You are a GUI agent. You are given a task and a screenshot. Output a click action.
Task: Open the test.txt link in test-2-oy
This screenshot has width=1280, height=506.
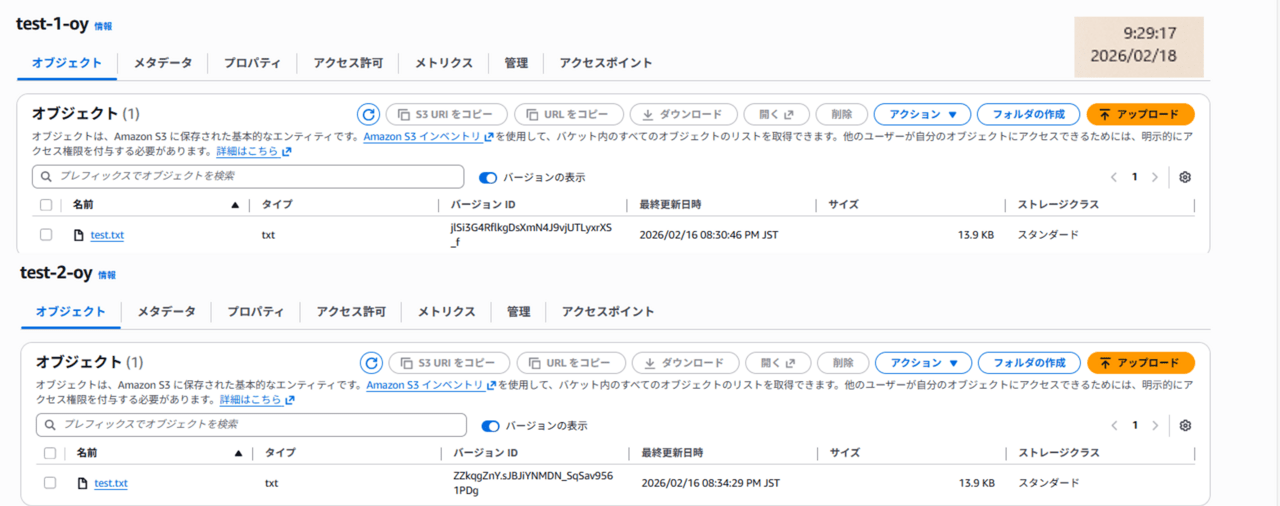pyautogui.click(x=111, y=484)
